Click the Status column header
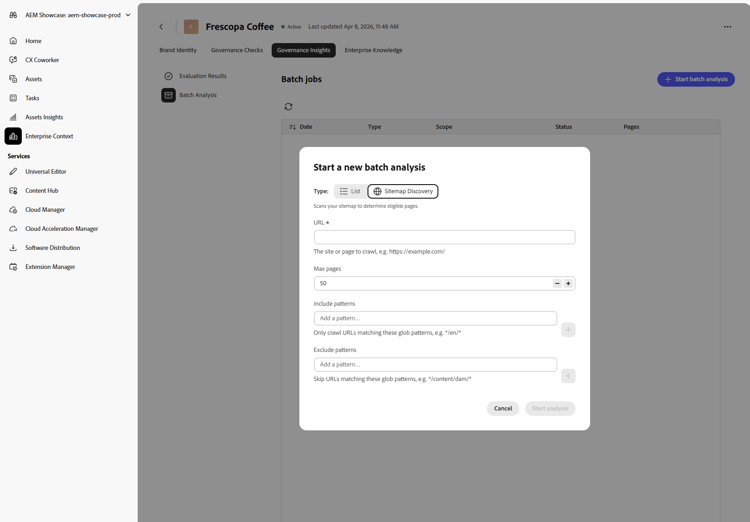Image resolution: width=750 pixels, height=522 pixels. pyautogui.click(x=563, y=127)
